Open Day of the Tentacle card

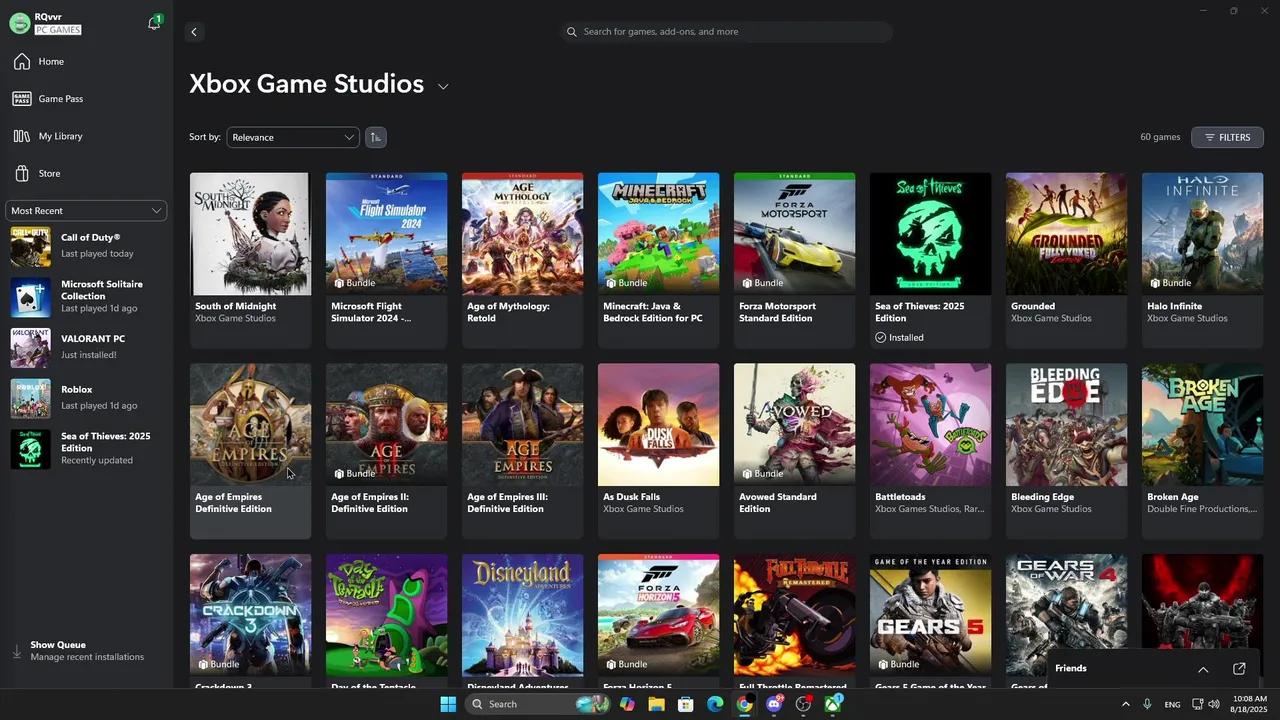(x=386, y=621)
